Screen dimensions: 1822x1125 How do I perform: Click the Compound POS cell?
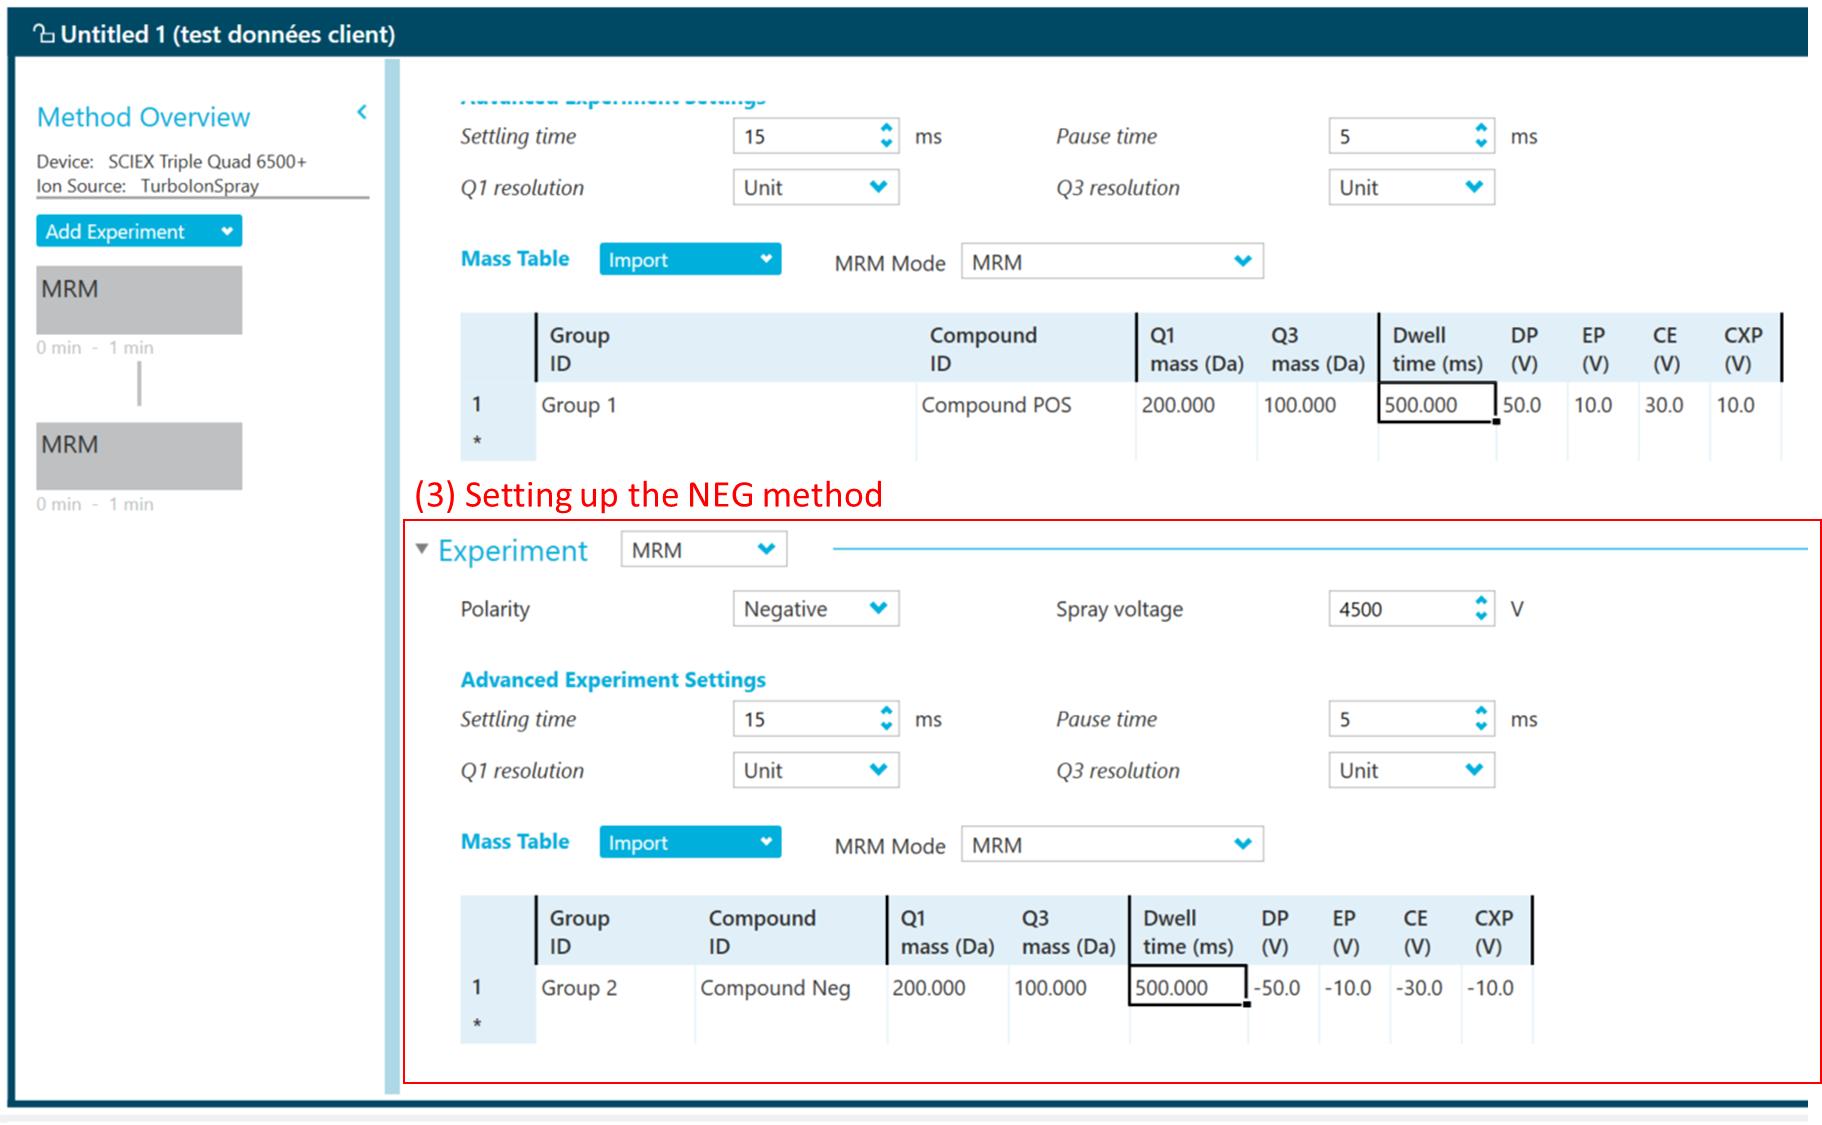tap(1025, 405)
